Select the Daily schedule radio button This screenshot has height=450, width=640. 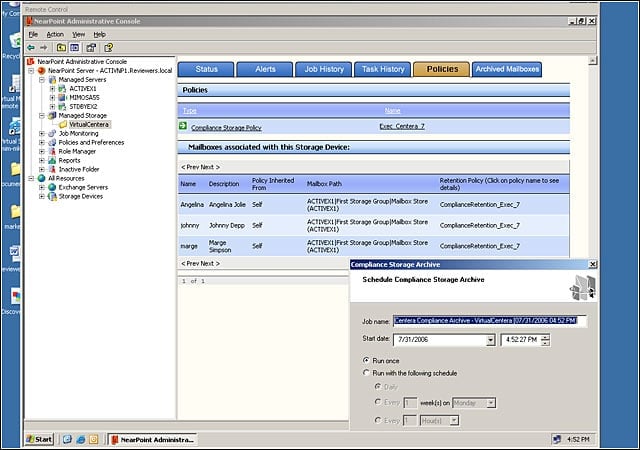pyautogui.click(x=378, y=386)
